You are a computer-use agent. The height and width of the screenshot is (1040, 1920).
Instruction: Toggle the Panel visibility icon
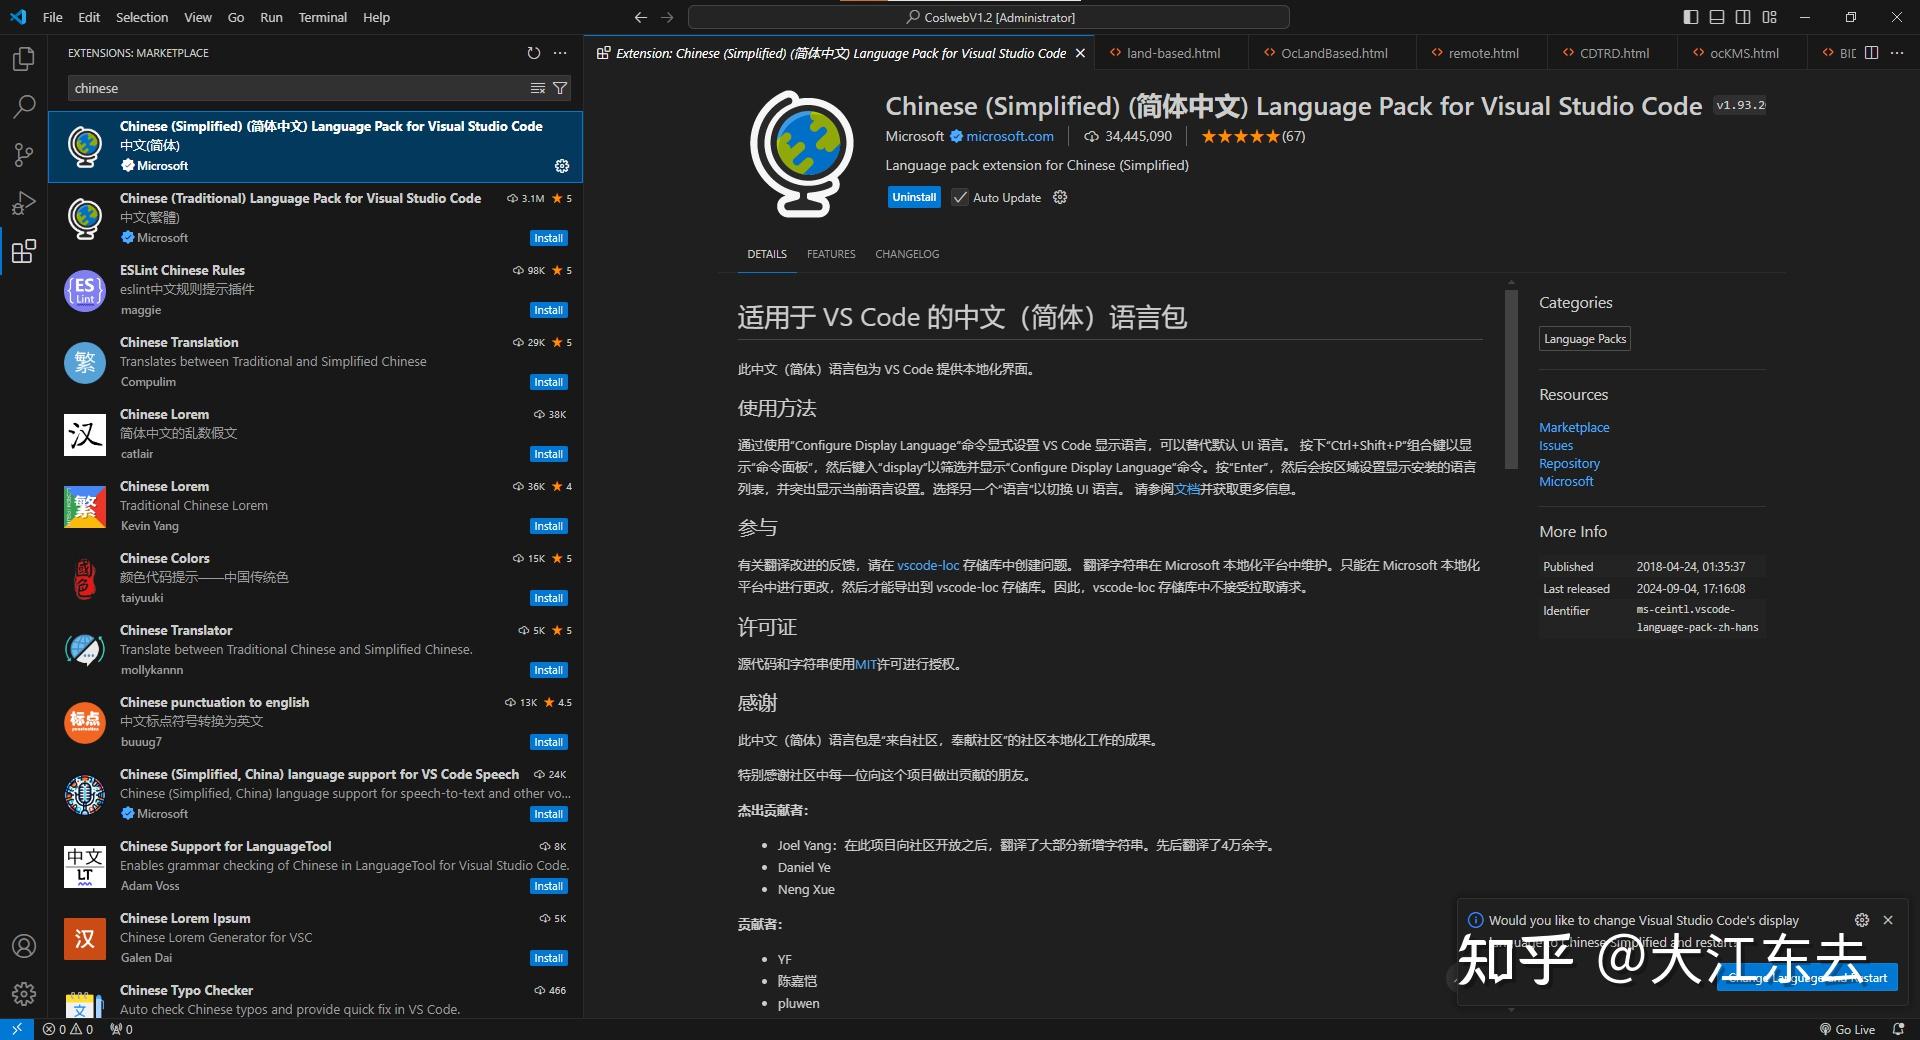(1716, 17)
